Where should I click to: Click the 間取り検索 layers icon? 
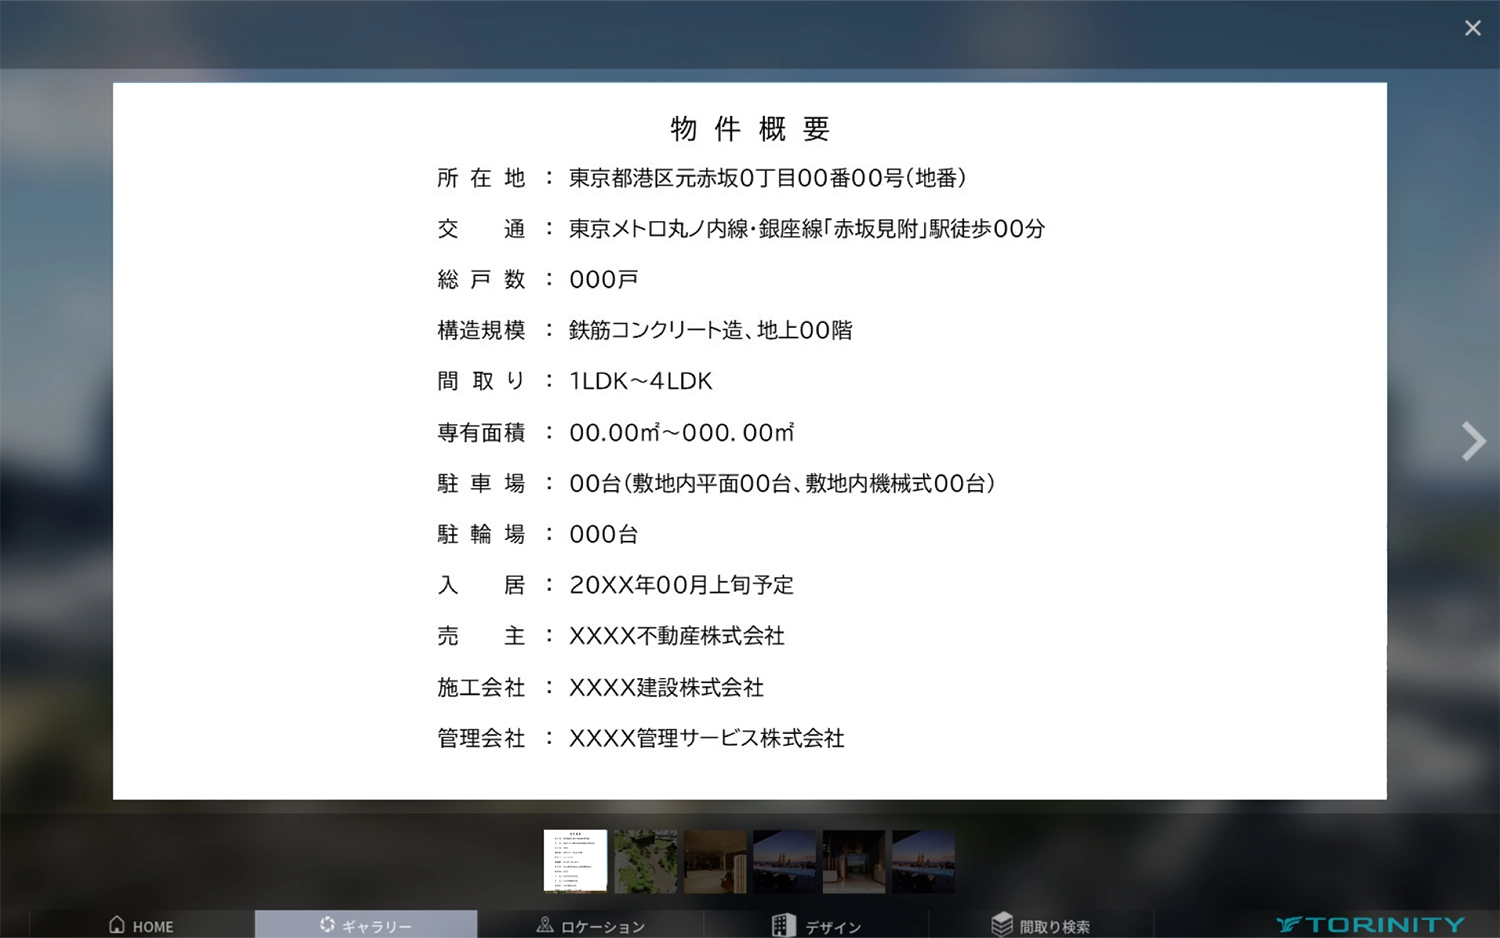click(1001, 924)
